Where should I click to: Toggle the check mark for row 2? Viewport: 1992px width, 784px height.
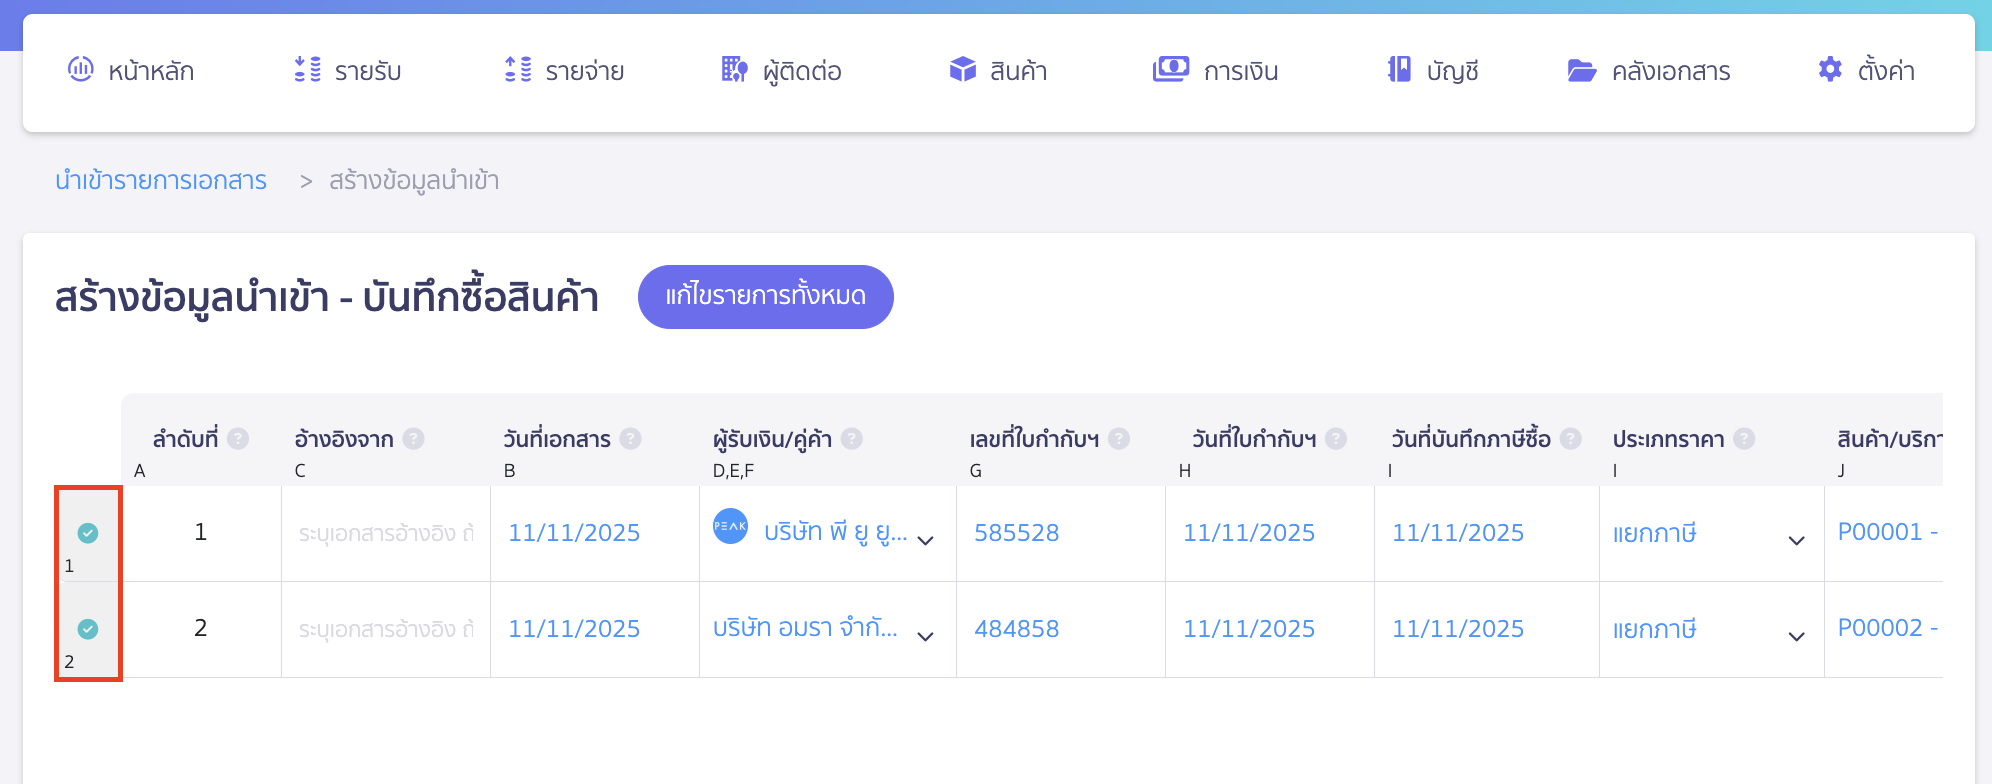pyautogui.click(x=88, y=629)
